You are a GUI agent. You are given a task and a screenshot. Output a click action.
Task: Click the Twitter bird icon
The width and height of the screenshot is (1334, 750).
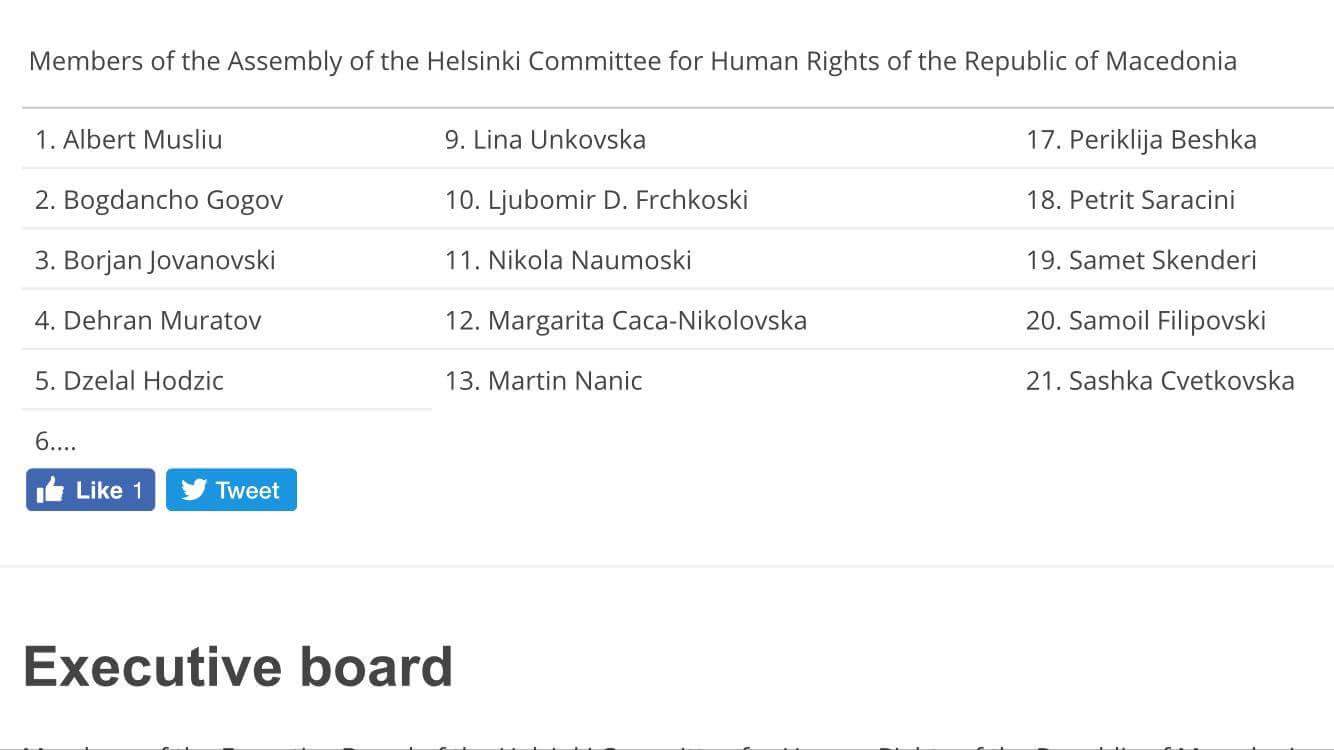click(193, 490)
